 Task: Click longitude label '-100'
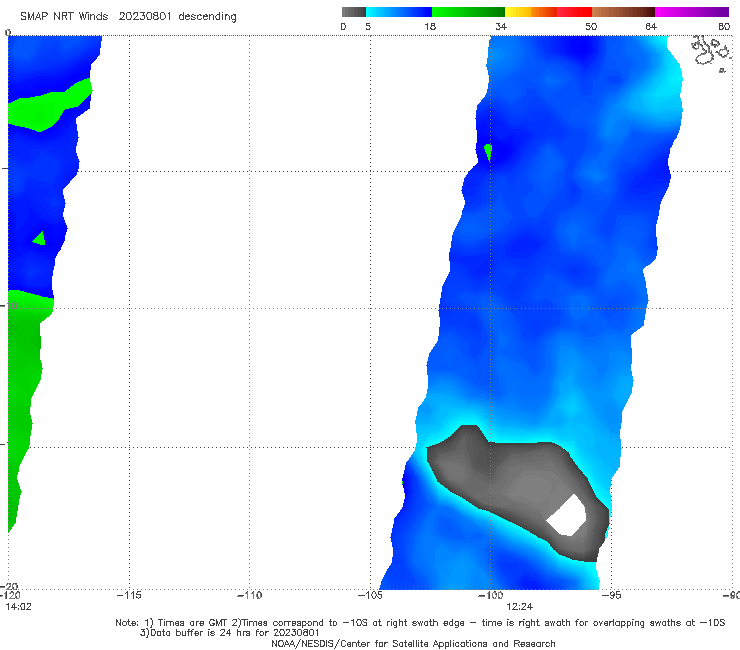pos(490,595)
